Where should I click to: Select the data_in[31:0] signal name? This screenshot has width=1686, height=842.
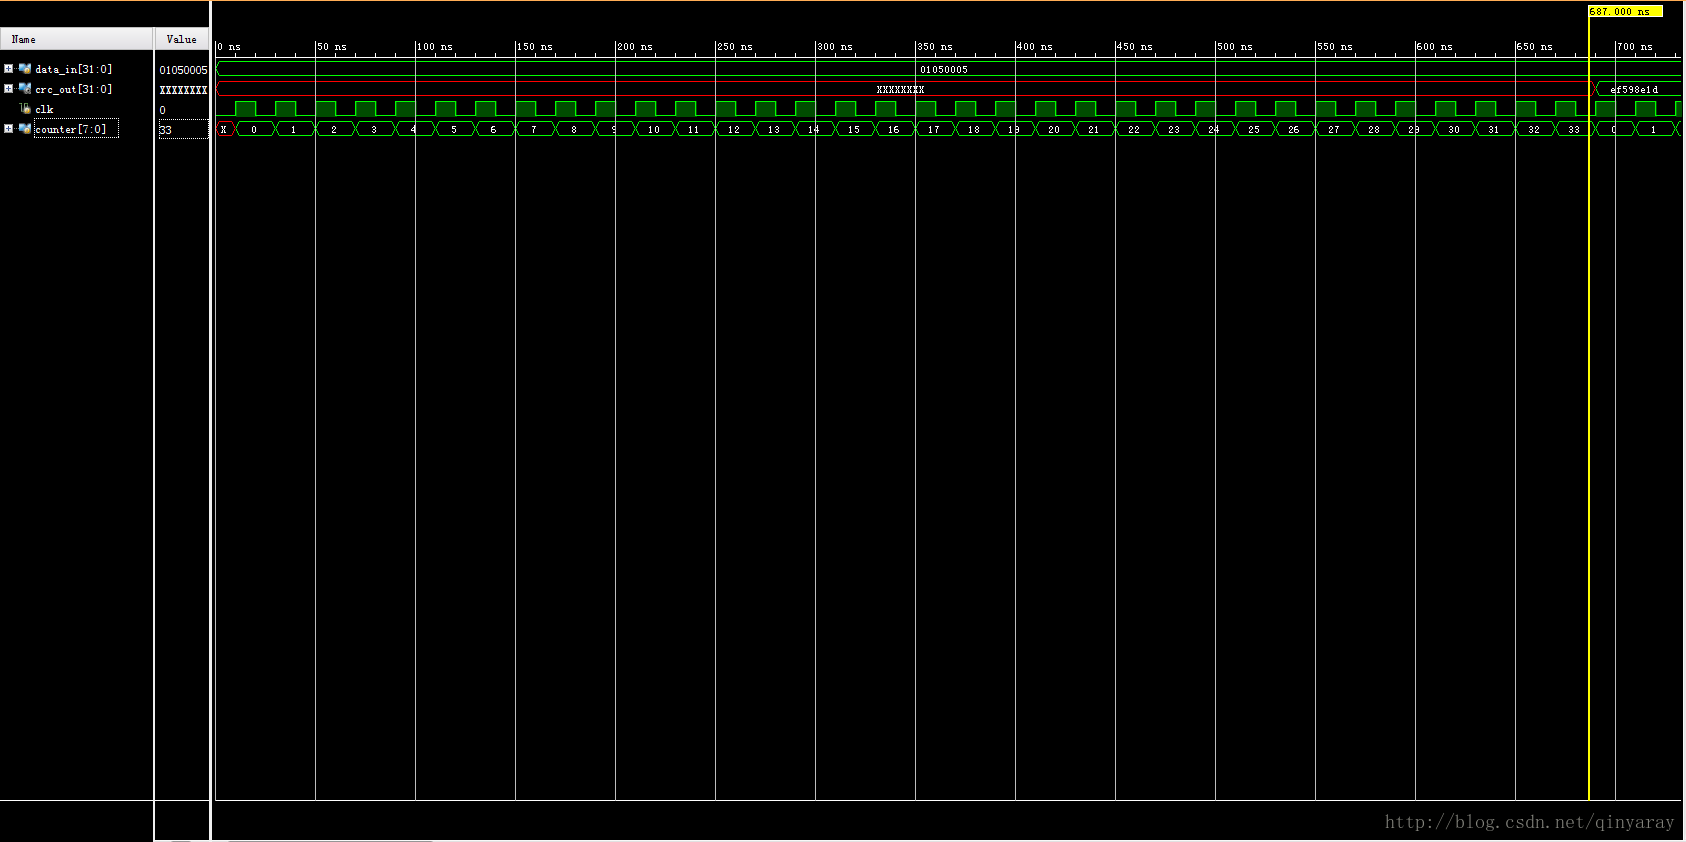[x=73, y=69]
